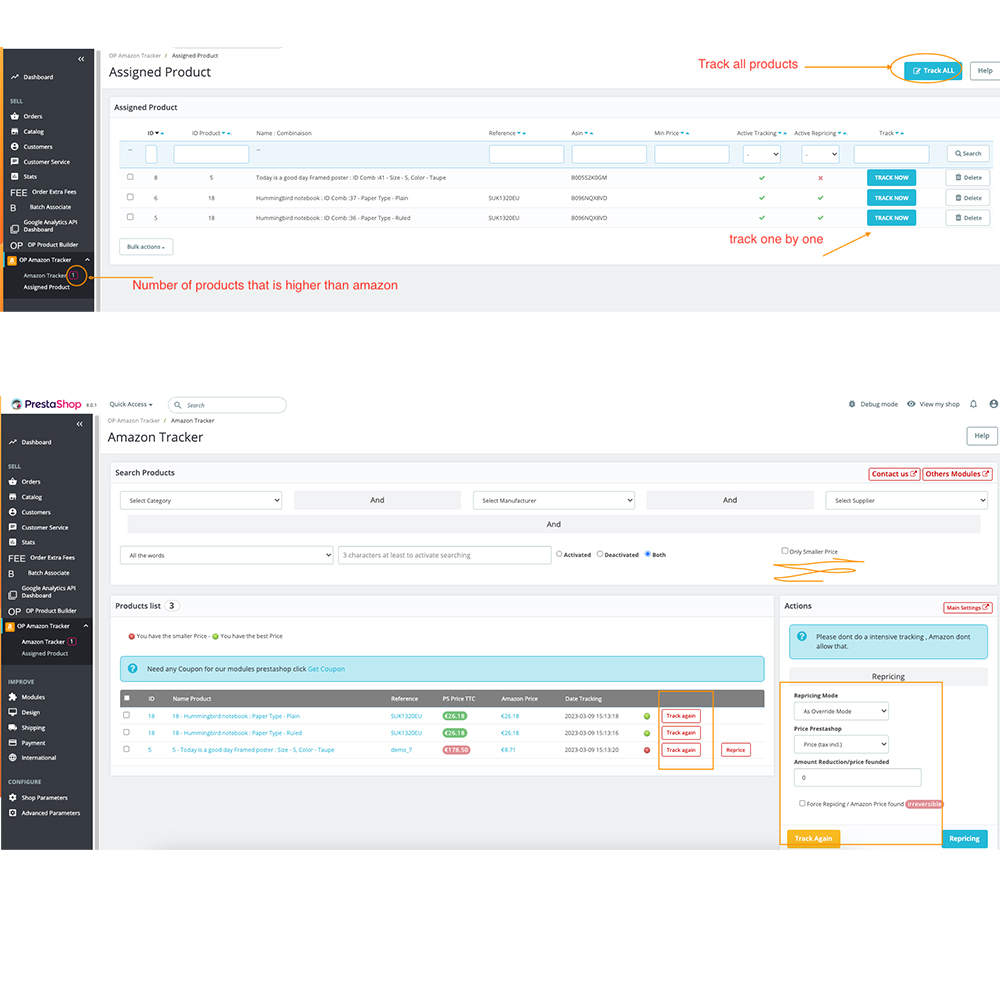Open Catalog icon in Assigned Product page sidebar
The height and width of the screenshot is (1000, 1000).
[x=15, y=131]
